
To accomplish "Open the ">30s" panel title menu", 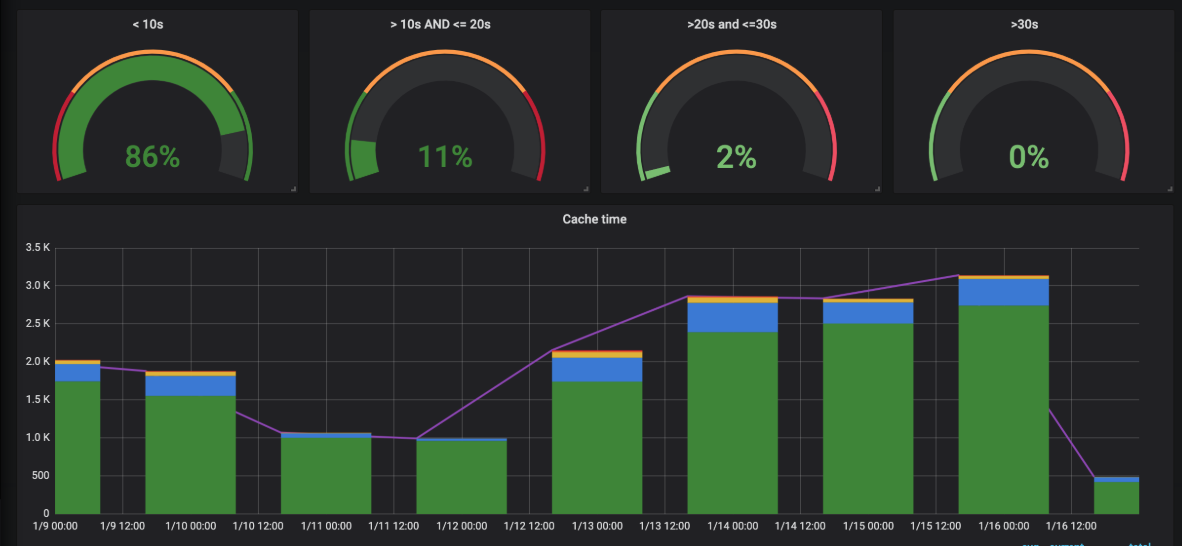I will [1024, 24].
